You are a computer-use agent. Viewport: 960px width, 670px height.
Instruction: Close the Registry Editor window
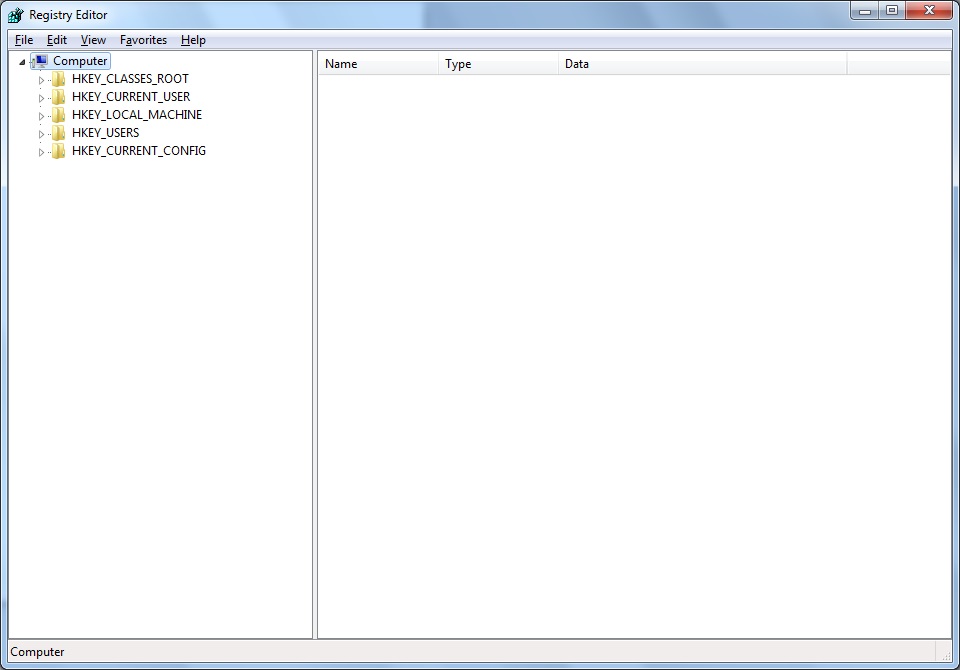pos(929,10)
